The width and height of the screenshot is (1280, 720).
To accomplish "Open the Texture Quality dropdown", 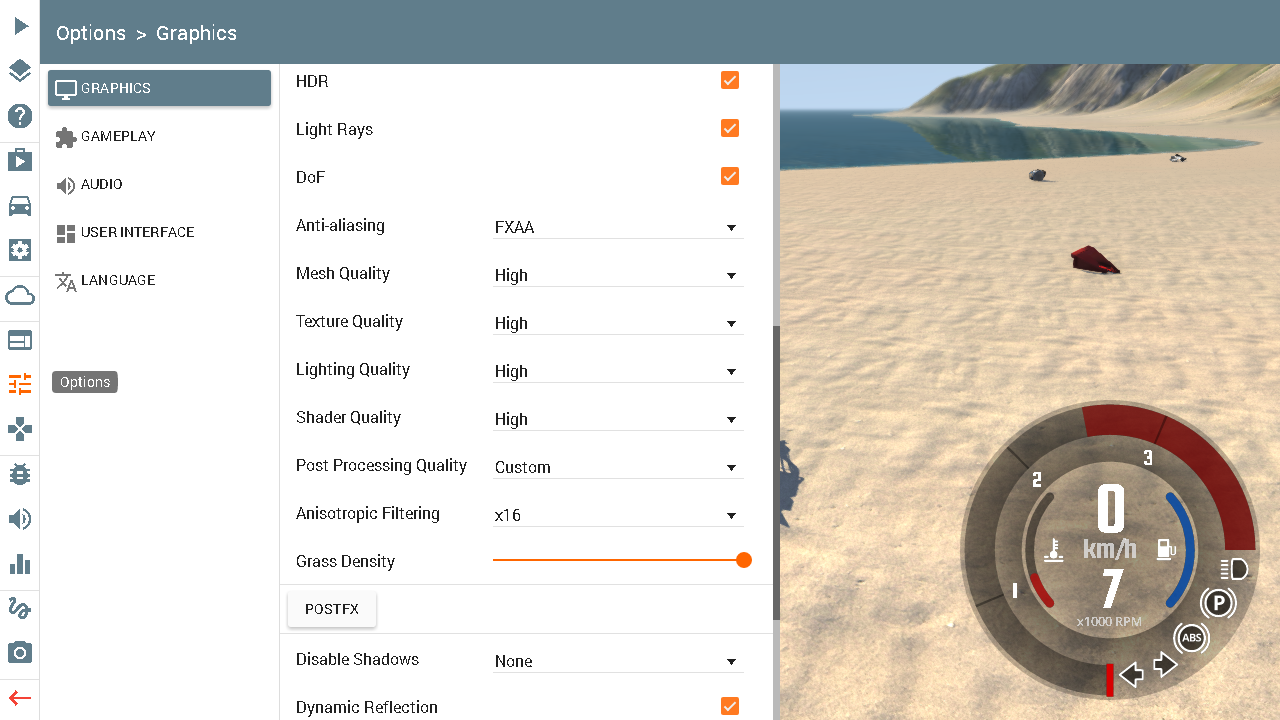I will (618, 323).
